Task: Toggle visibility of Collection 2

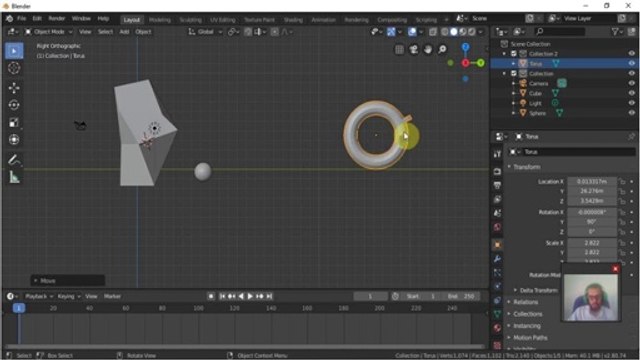Action: [631, 53]
